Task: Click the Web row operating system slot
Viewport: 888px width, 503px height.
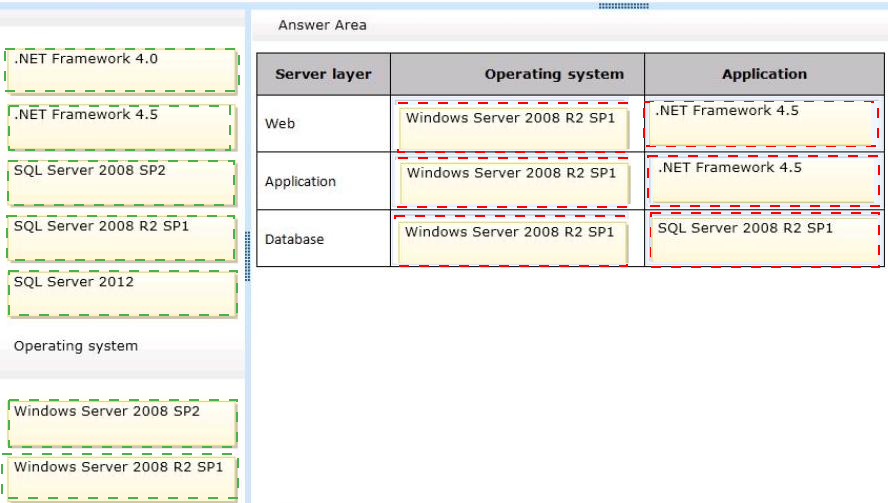Action: pyautogui.click(x=513, y=127)
